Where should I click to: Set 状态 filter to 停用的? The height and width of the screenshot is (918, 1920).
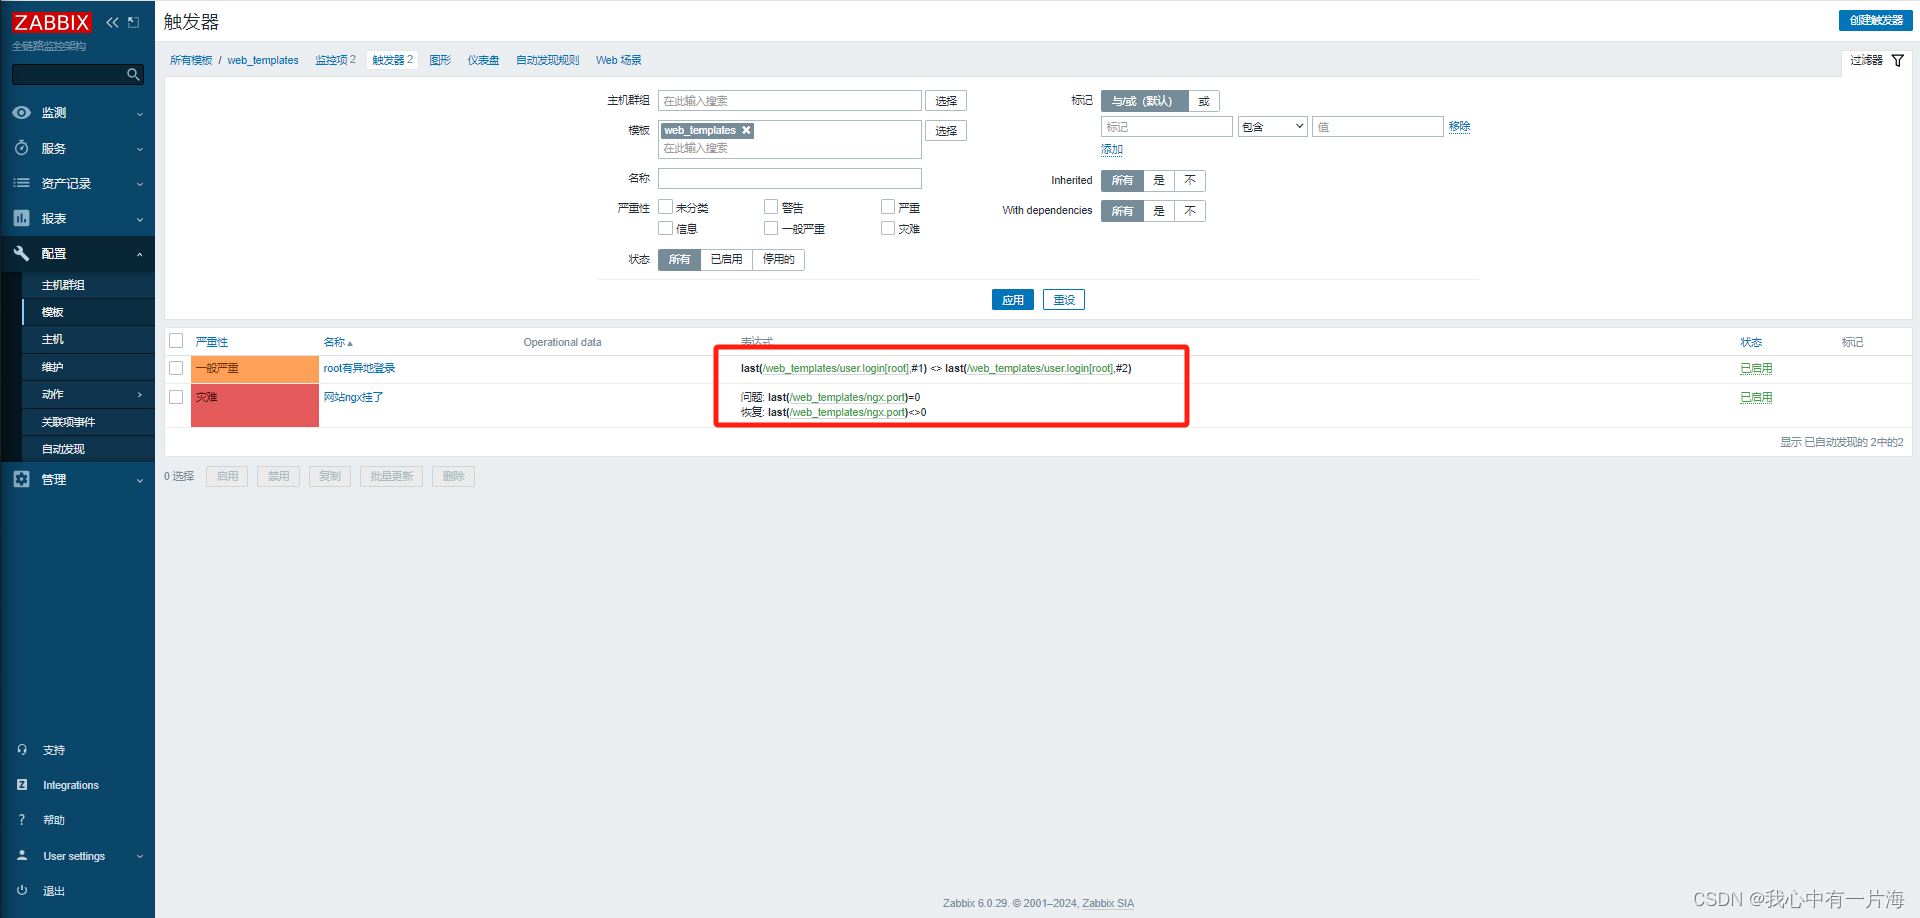(778, 260)
